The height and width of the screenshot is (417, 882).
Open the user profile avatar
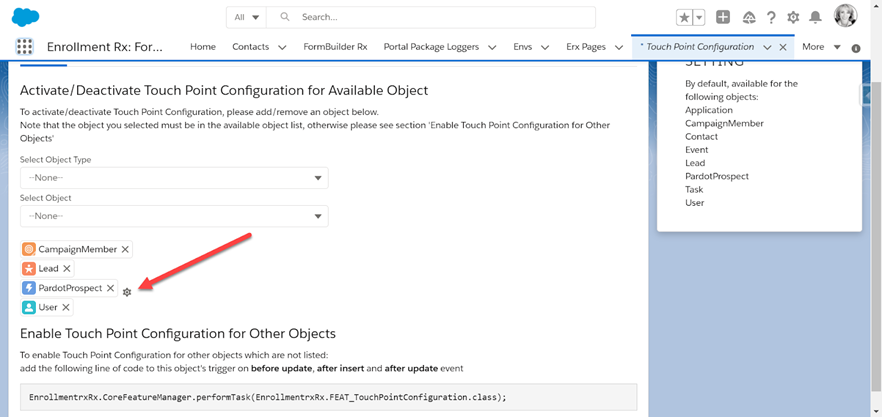845,17
